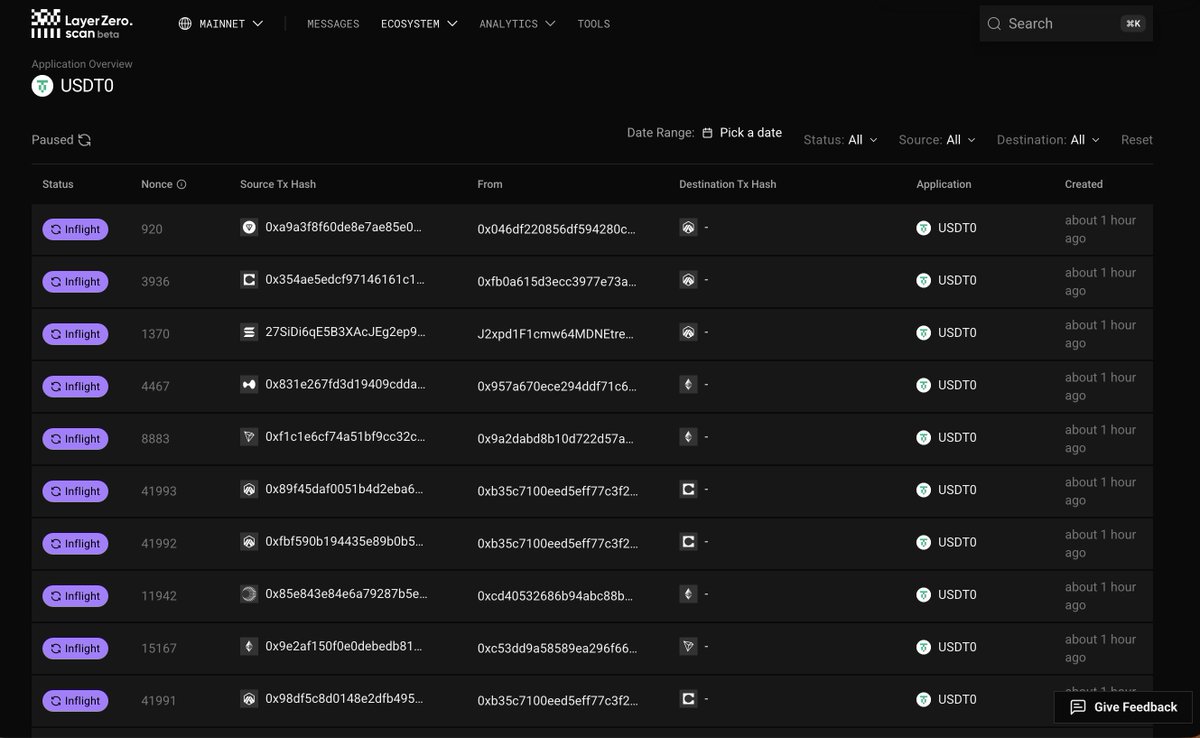Click the destination chain icon in nonce 920 row
Viewport: 1200px width, 738px height.
click(x=688, y=228)
